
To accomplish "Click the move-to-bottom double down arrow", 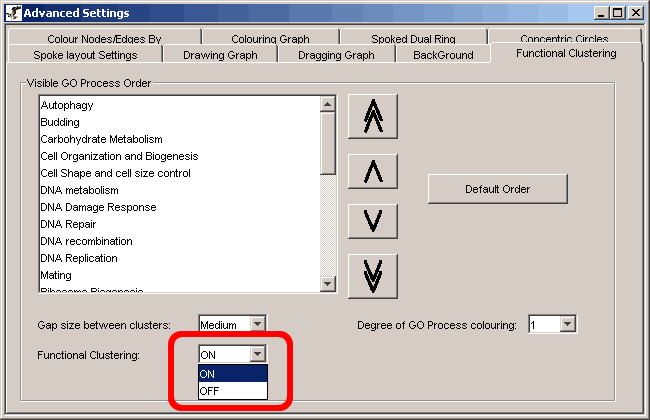I will click(x=373, y=275).
